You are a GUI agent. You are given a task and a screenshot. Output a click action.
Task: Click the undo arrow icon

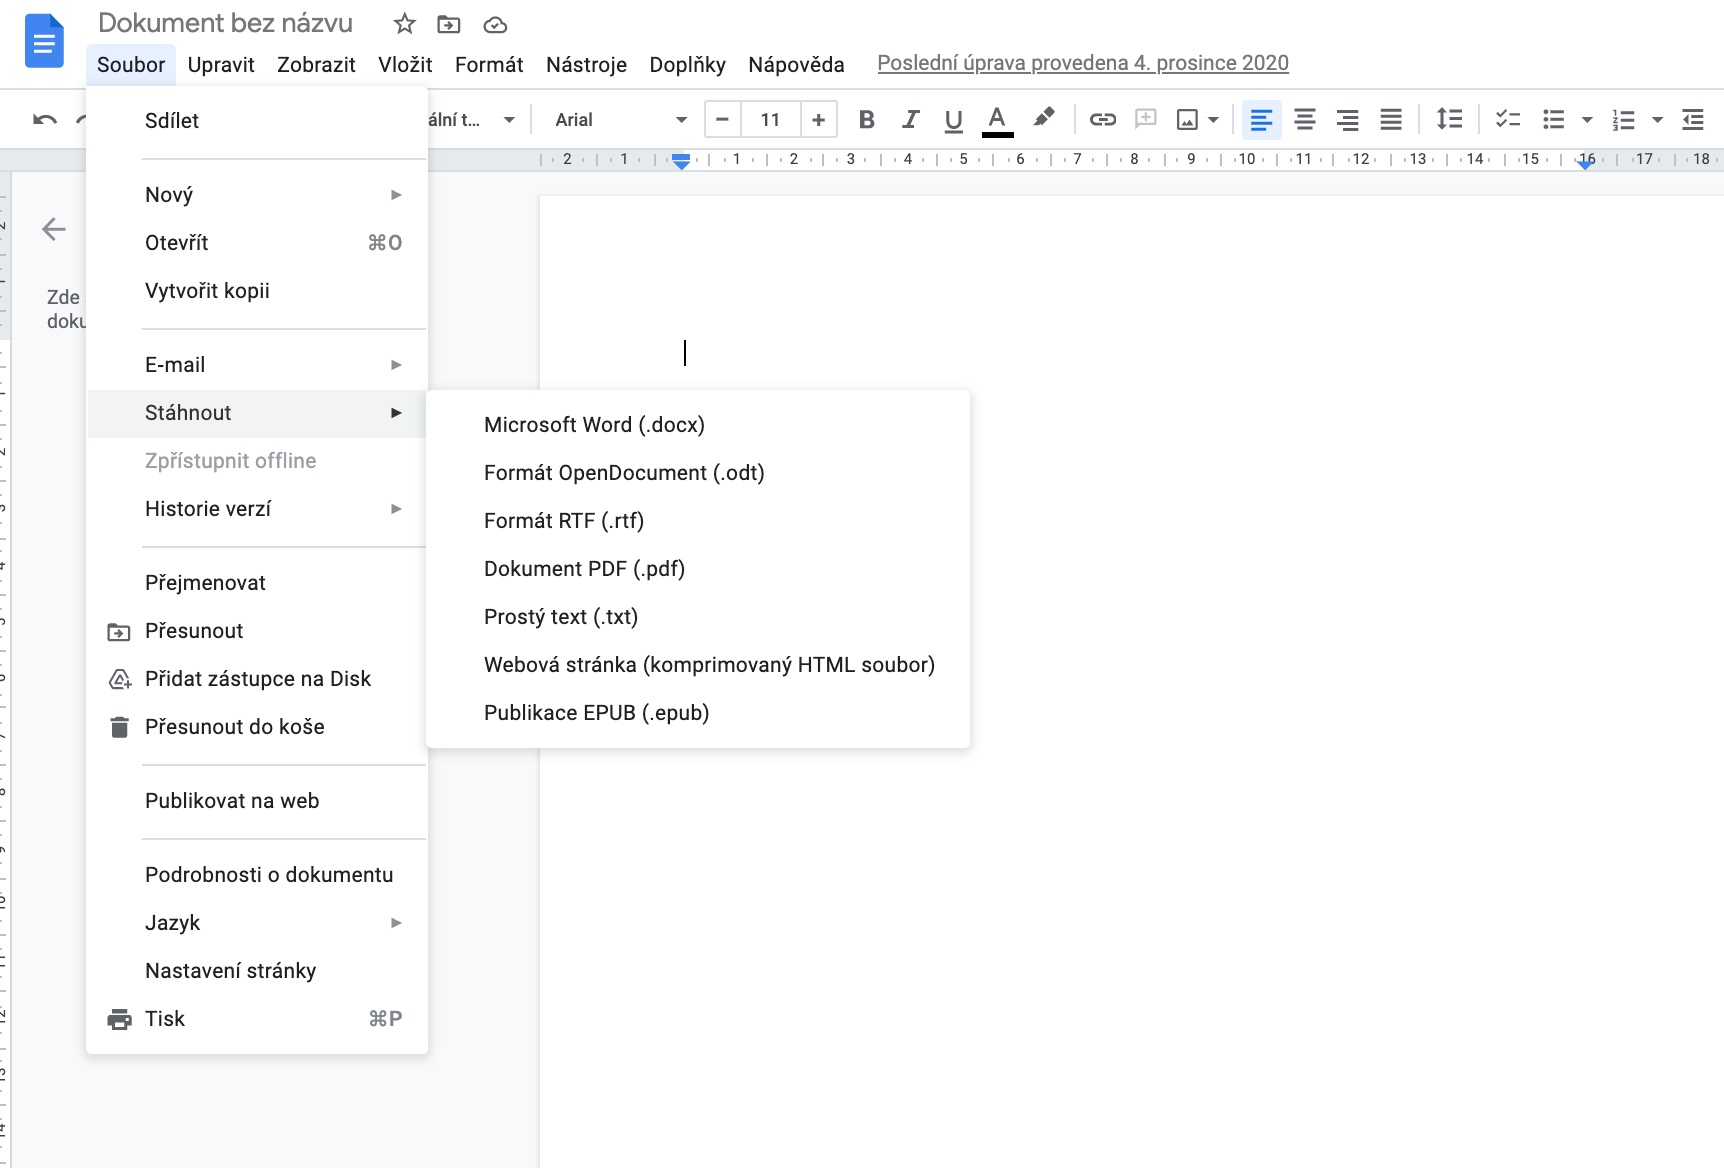(45, 120)
